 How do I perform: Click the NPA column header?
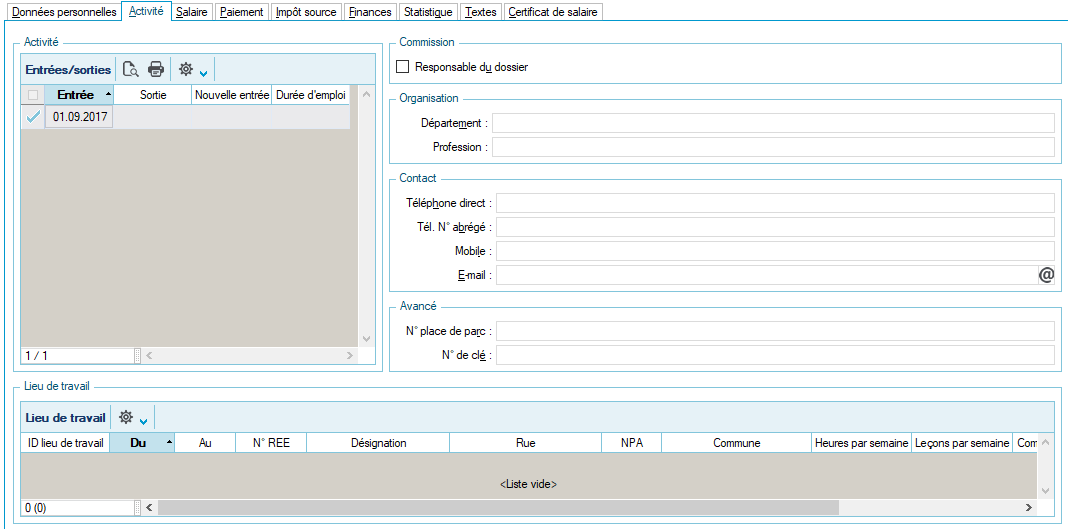point(631,443)
